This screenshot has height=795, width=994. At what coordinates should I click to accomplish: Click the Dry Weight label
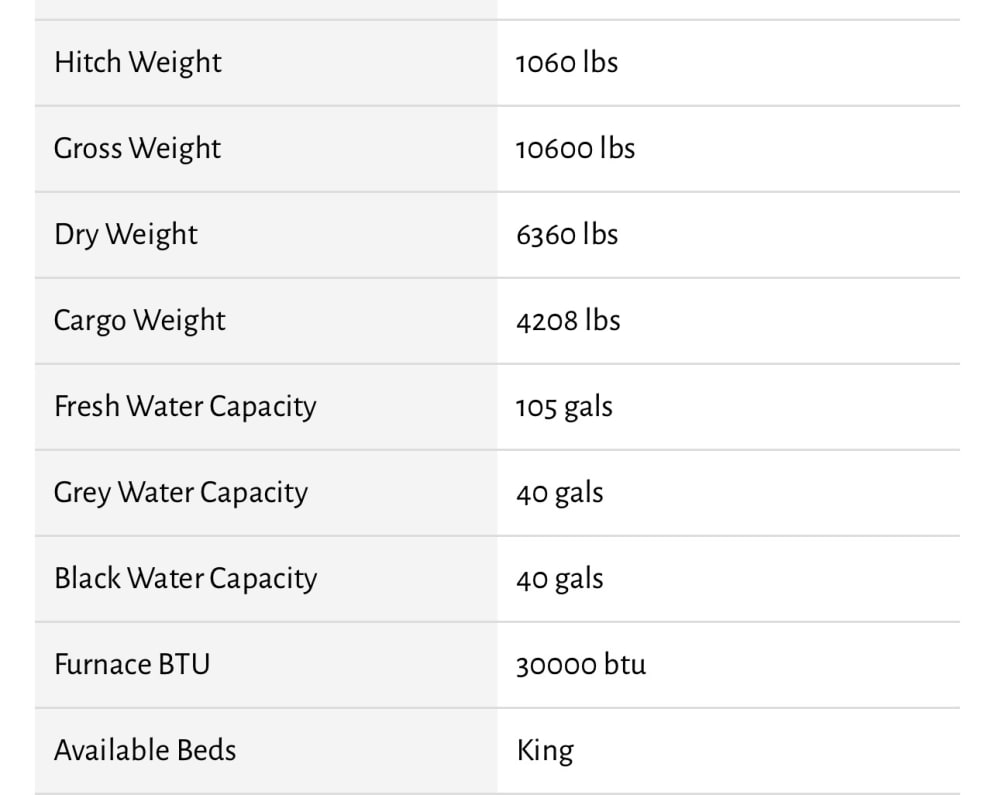(126, 235)
